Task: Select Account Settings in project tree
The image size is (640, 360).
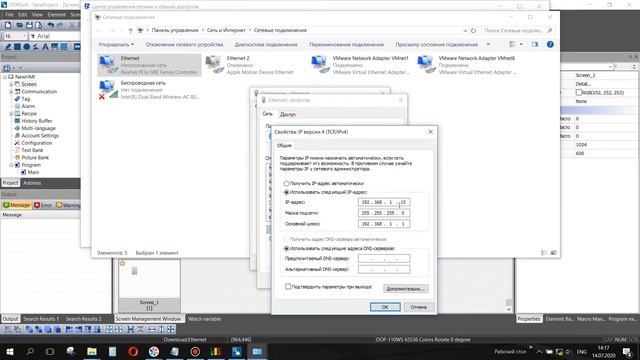Action: 40,136
